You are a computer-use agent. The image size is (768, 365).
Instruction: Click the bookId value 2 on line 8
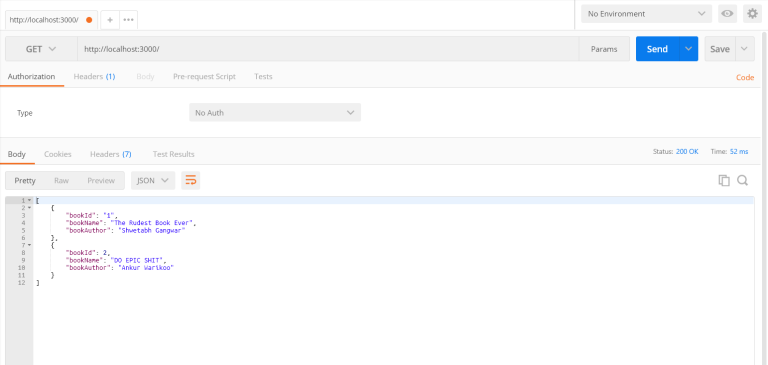[x=105, y=253]
